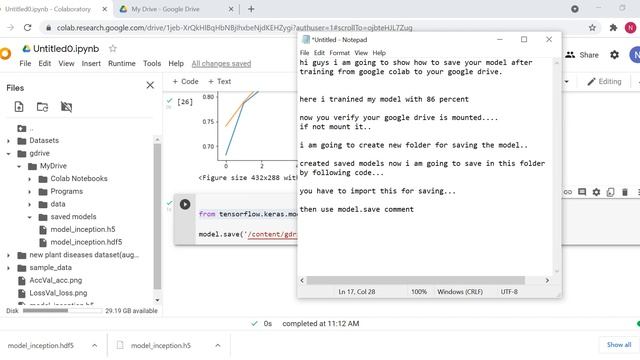Open the Colab Edit menu
Image resolution: width=640 pixels, height=360 pixels.
(45, 63)
